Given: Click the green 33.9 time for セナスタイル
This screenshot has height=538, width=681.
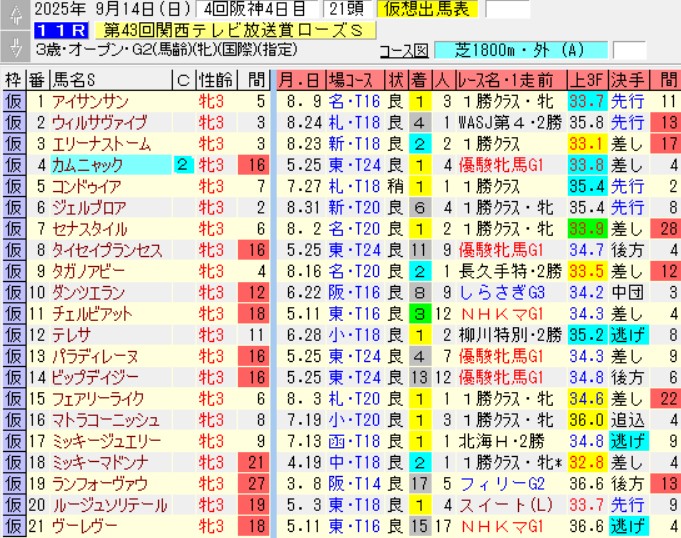Looking at the screenshot, I should click(585, 229).
